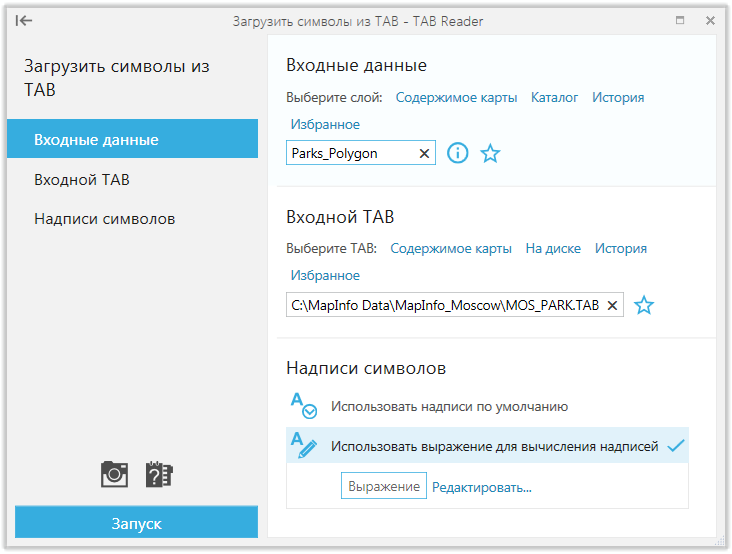The width and height of the screenshot is (732, 554).
Task: Select 'Использовать выражение для вычисления надписей' option
Action: (487, 445)
